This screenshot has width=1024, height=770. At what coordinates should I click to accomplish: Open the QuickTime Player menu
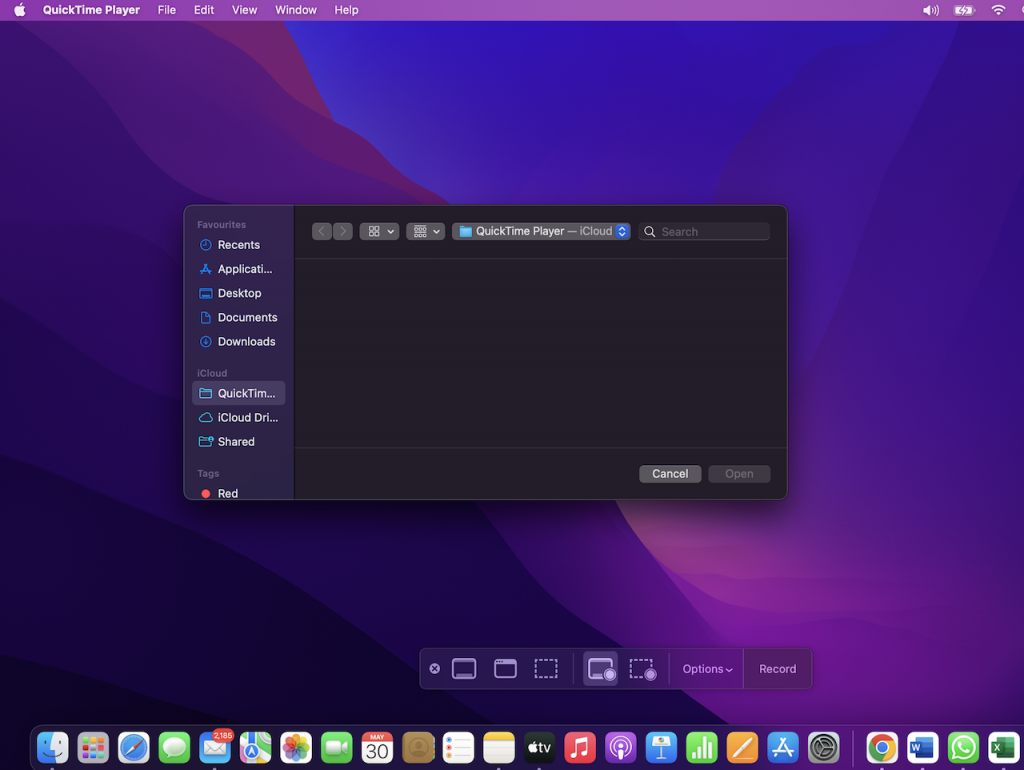pyautogui.click(x=91, y=10)
